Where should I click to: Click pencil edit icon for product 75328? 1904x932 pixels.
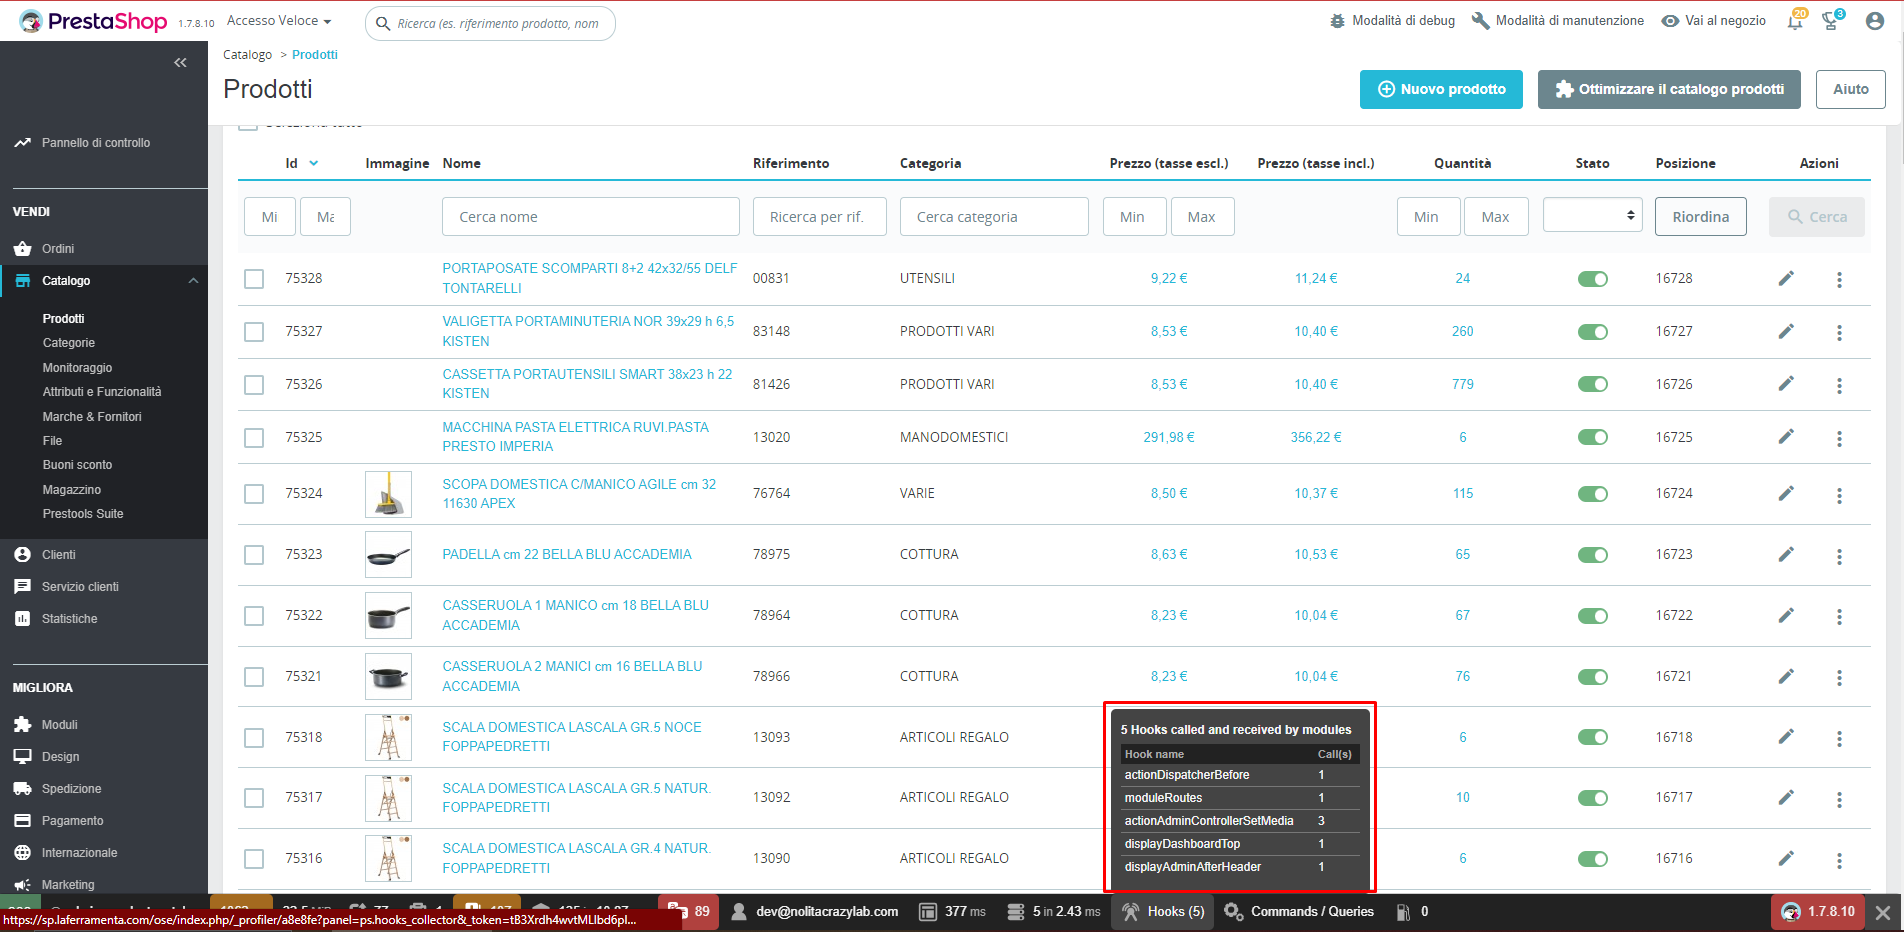[x=1786, y=278]
